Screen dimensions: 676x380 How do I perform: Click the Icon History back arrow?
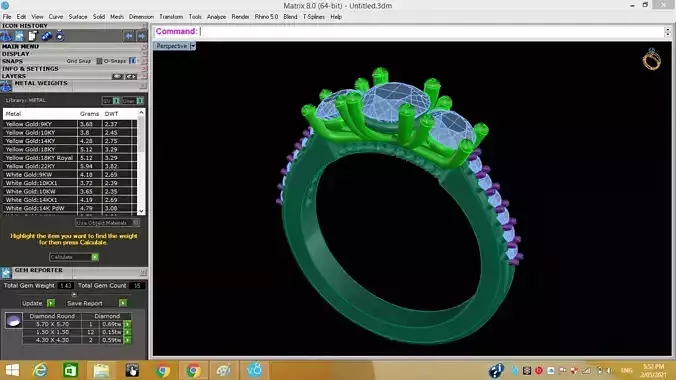click(x=128, y=36)
